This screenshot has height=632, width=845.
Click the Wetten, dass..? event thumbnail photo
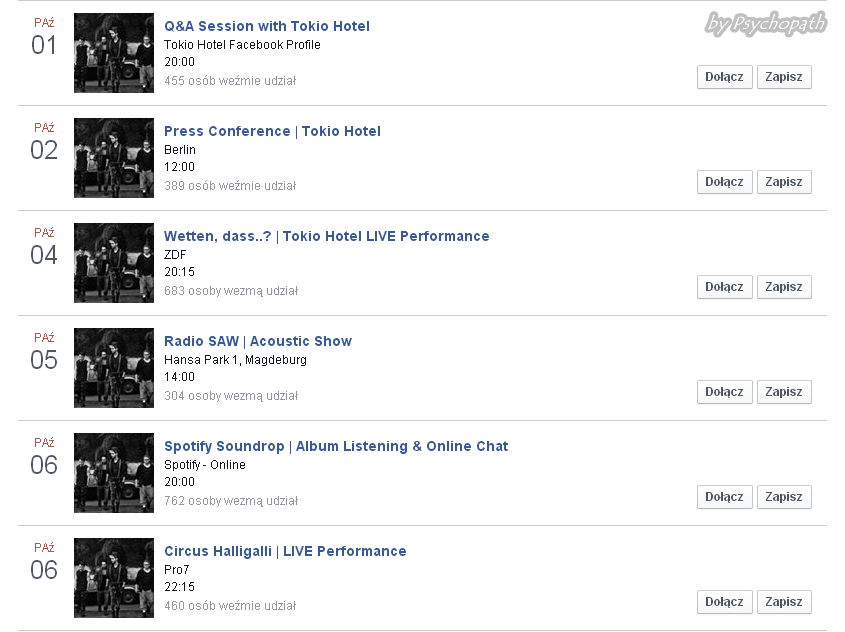tap(114, 263)
